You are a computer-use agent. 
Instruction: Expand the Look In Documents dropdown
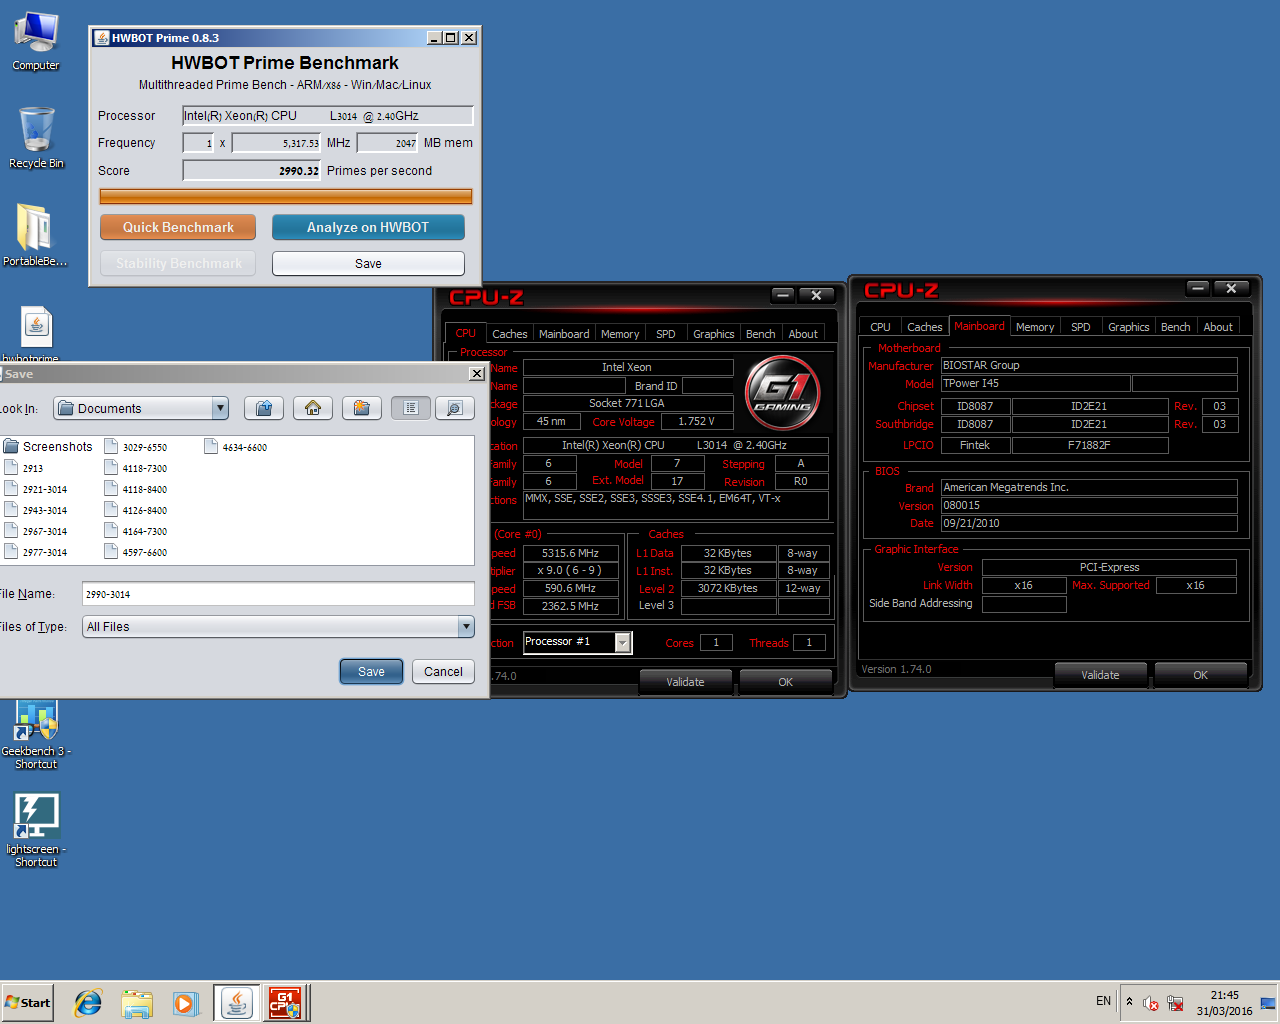tap(220, 408)
